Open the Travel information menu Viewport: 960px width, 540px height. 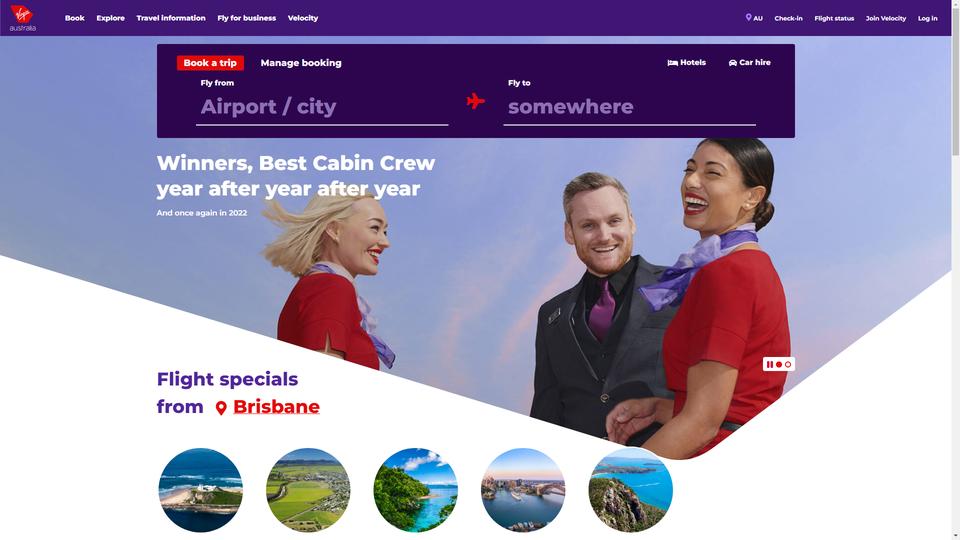pos(171,18)
